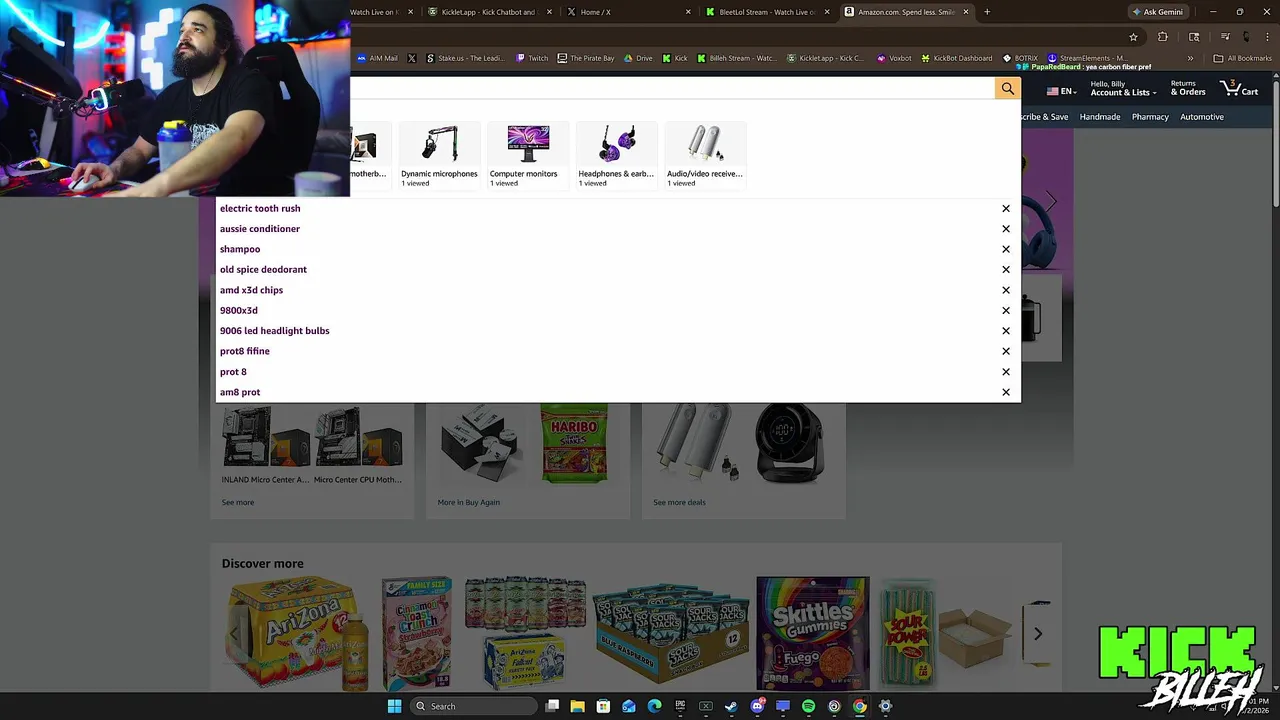Click 'More in Buy Again' link
1280x720 pixels.
tap(468, 502)
